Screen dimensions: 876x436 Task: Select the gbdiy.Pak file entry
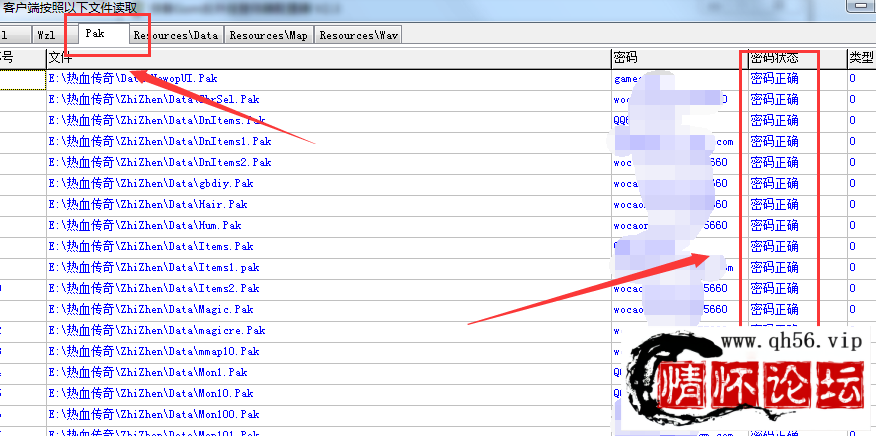pyautogui.click(x=151, y=183)
